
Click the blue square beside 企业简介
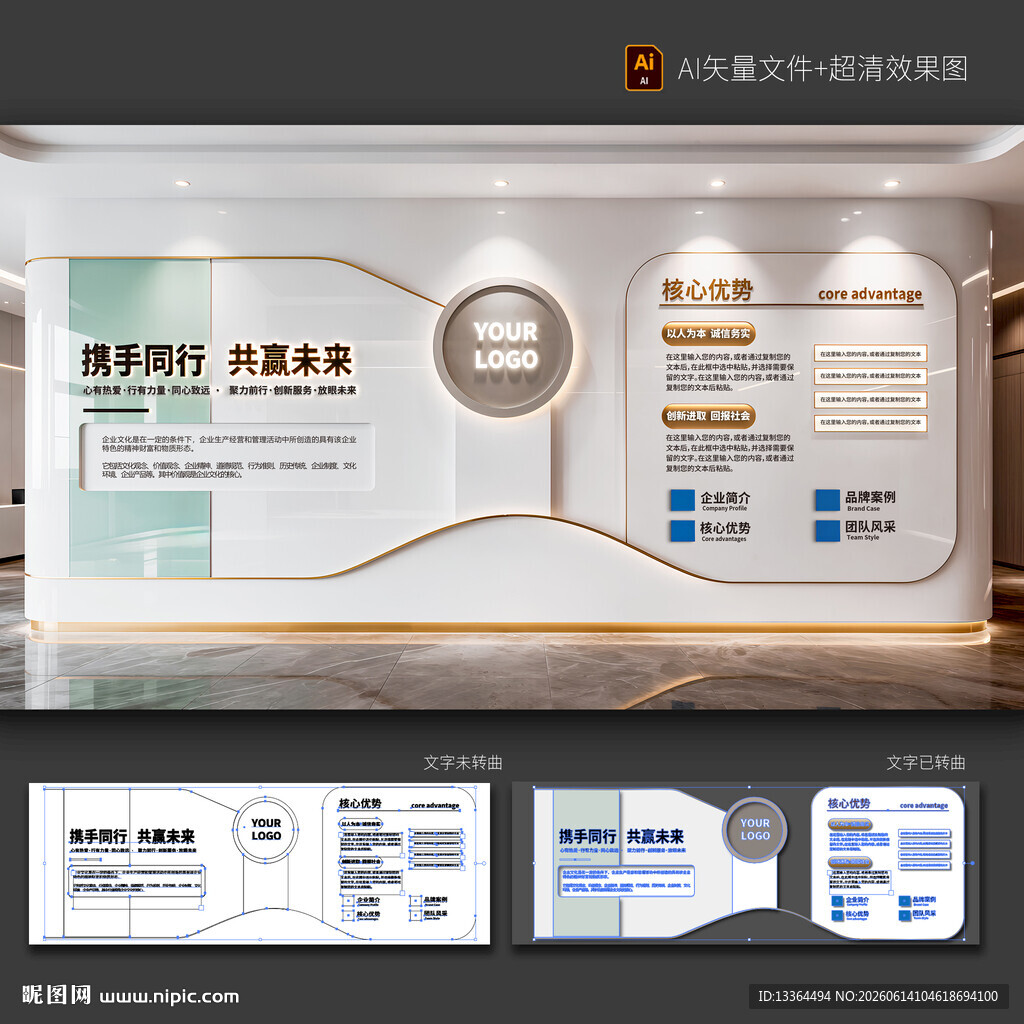point(682,500)
